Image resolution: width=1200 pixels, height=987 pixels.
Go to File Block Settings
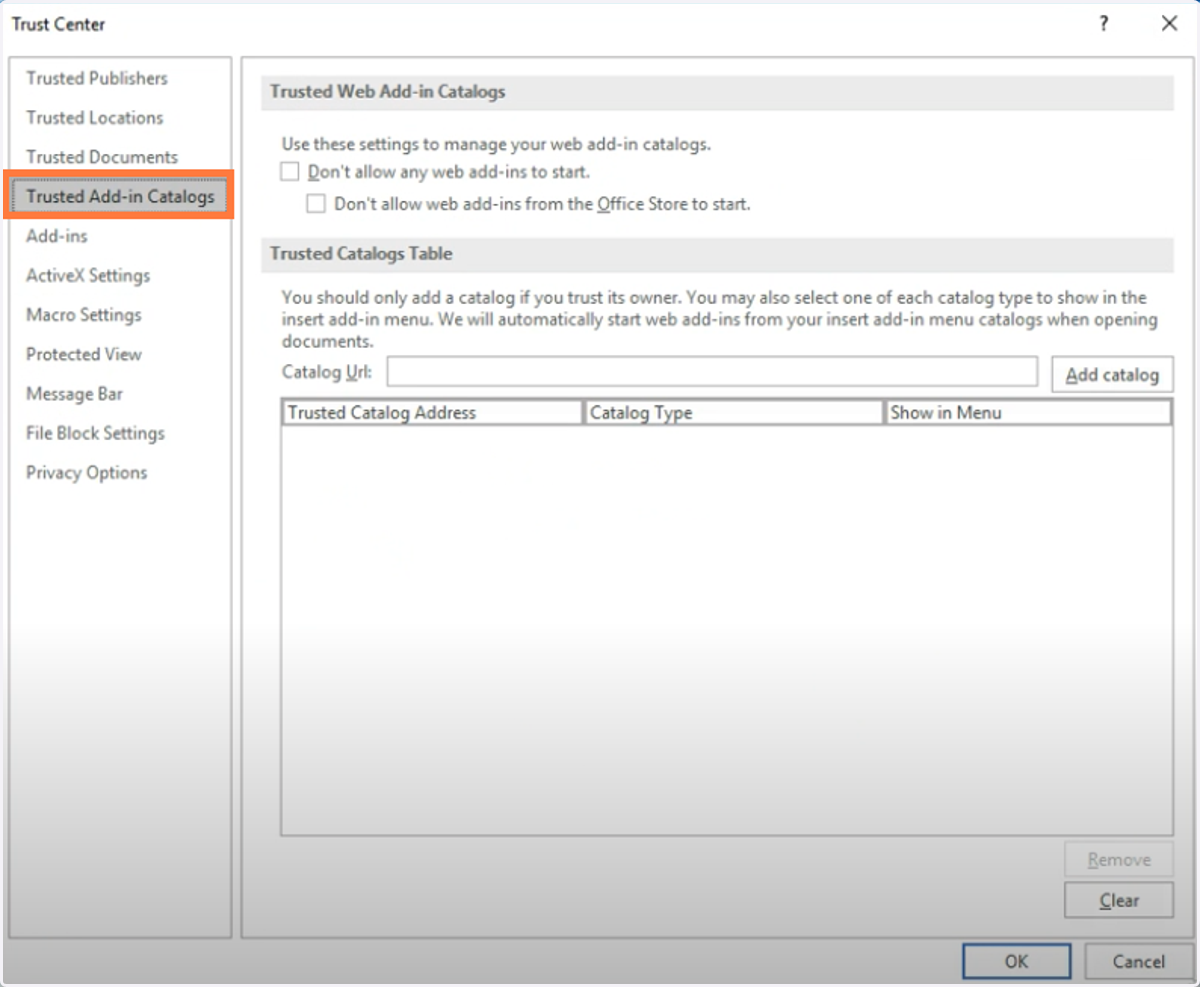(x=95, y=433)
